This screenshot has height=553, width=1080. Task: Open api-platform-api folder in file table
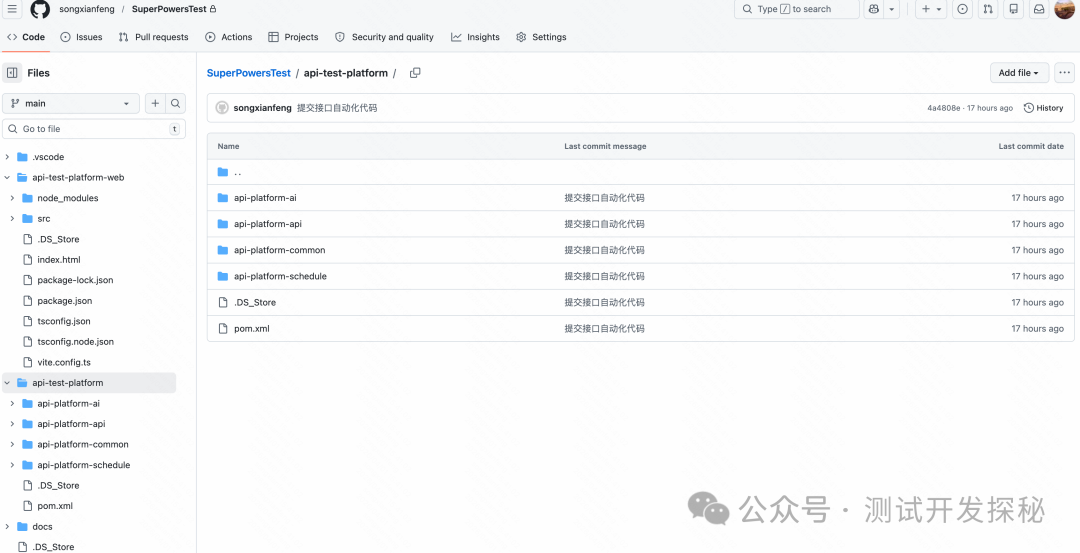coord(268,225)
